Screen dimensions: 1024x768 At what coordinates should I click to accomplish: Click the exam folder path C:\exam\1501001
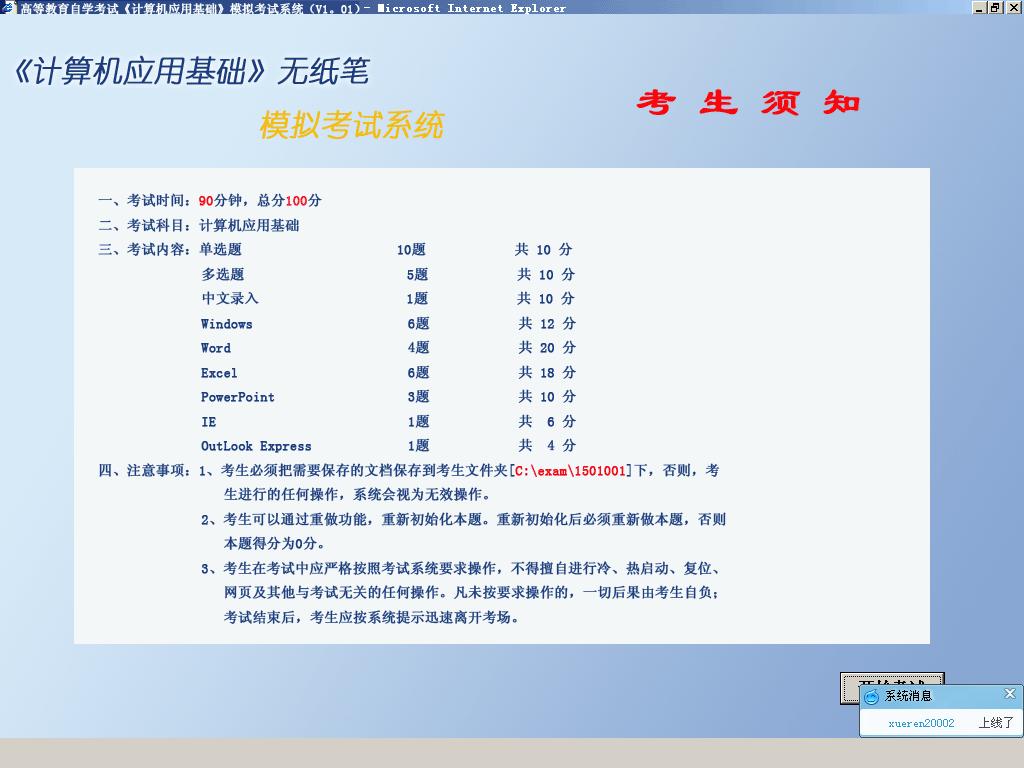[570, 470]
